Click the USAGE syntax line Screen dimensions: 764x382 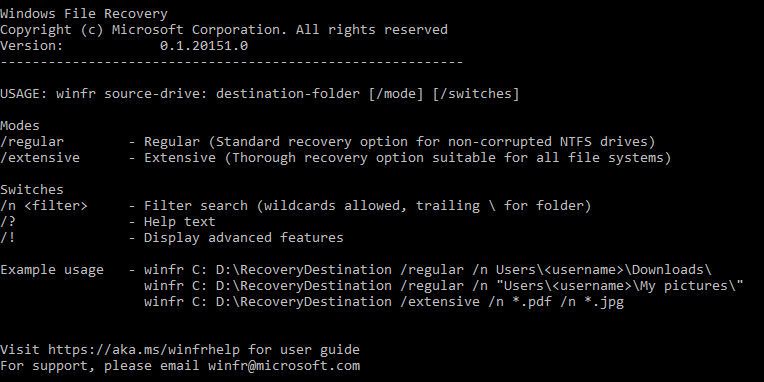tap(260, 94)
